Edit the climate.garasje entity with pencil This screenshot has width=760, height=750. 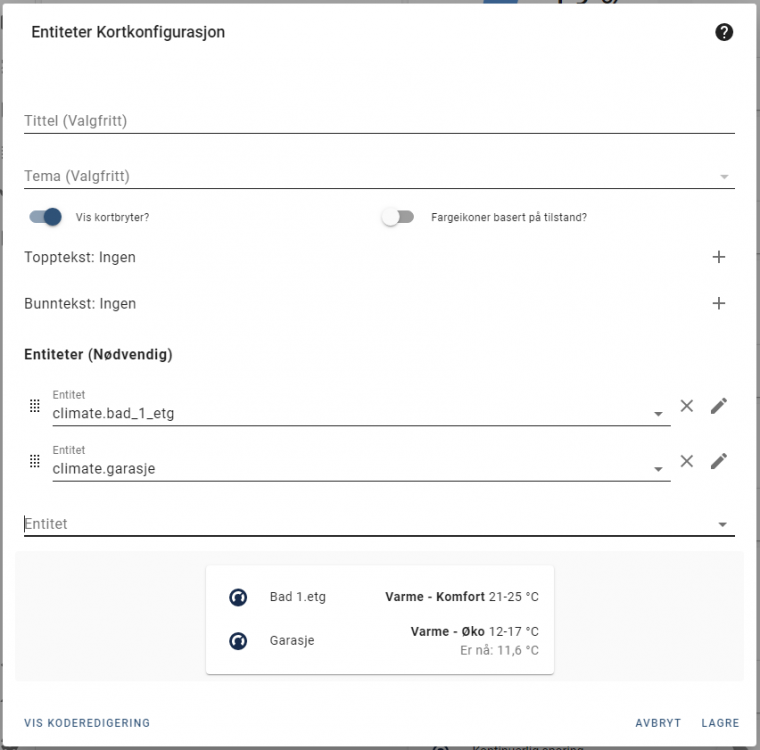click(x=719, y=461)
